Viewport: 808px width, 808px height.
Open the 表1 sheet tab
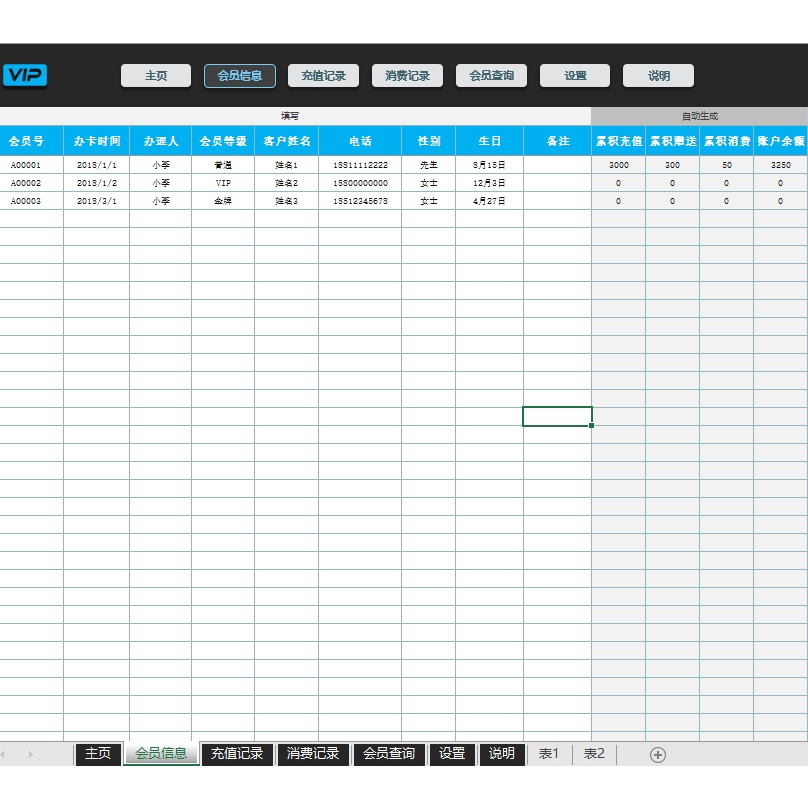(x=549, y=754)
